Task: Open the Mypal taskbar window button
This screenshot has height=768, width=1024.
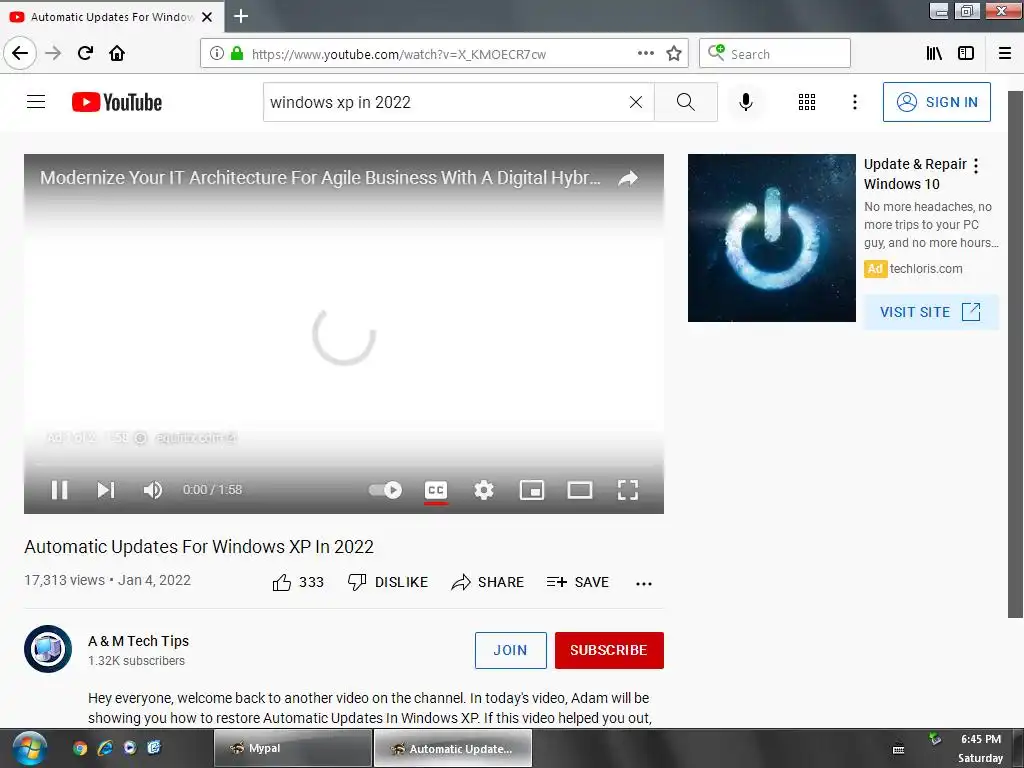Action: point(293,748)
